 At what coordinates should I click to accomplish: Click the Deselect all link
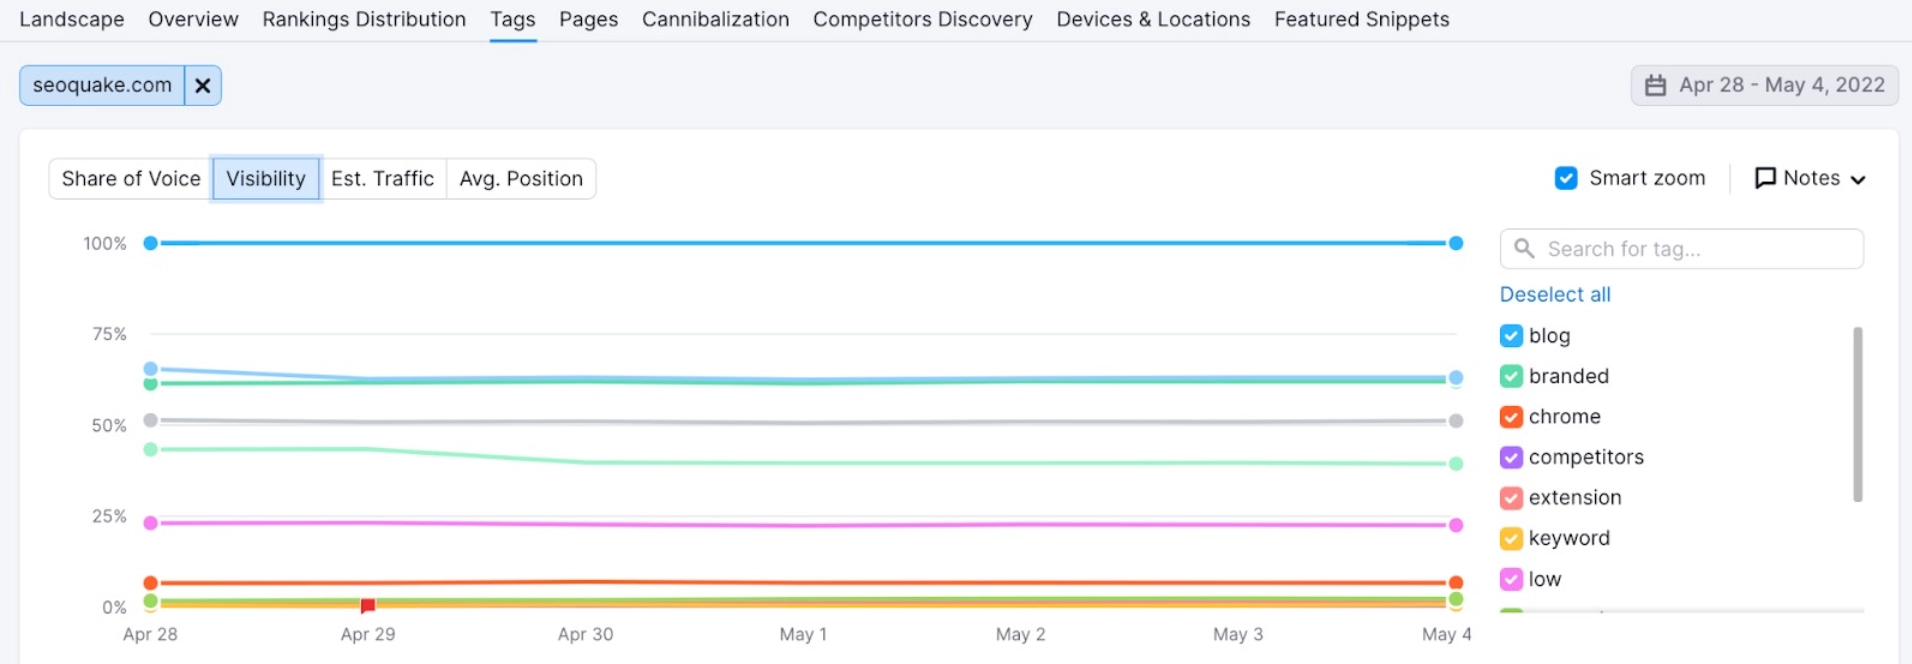pos(1555,294)
